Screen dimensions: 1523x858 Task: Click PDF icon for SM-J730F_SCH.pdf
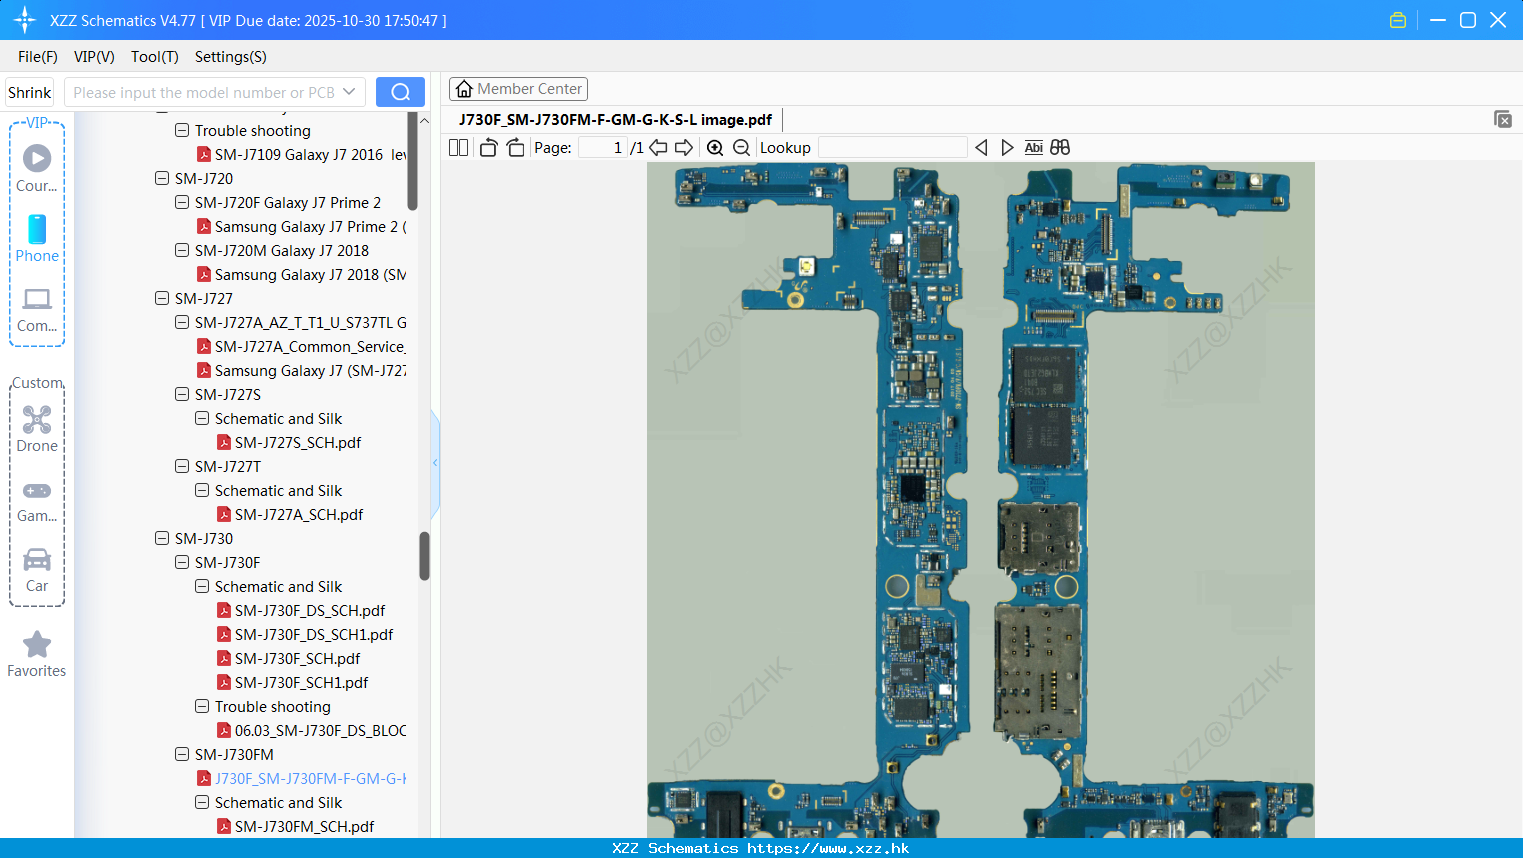click(224, 658)
